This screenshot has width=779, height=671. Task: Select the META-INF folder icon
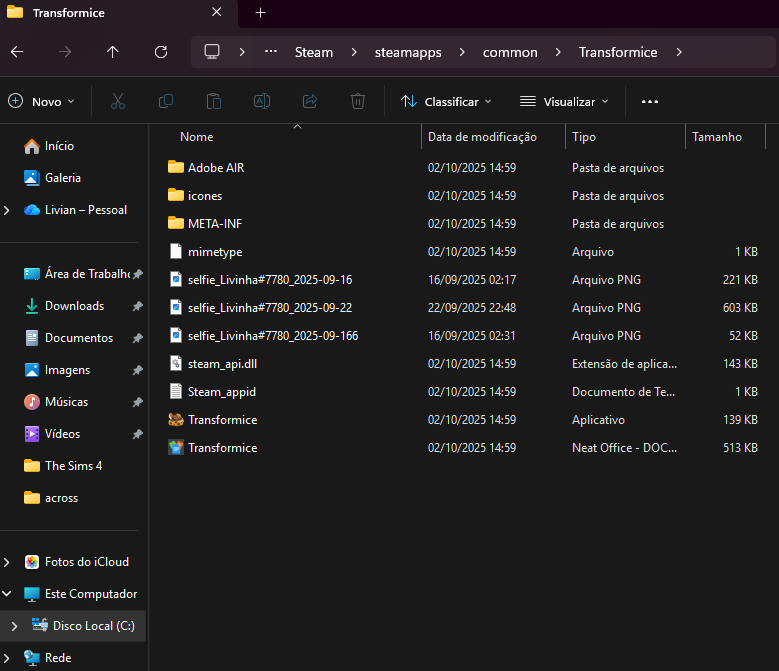tap(176, 223)
